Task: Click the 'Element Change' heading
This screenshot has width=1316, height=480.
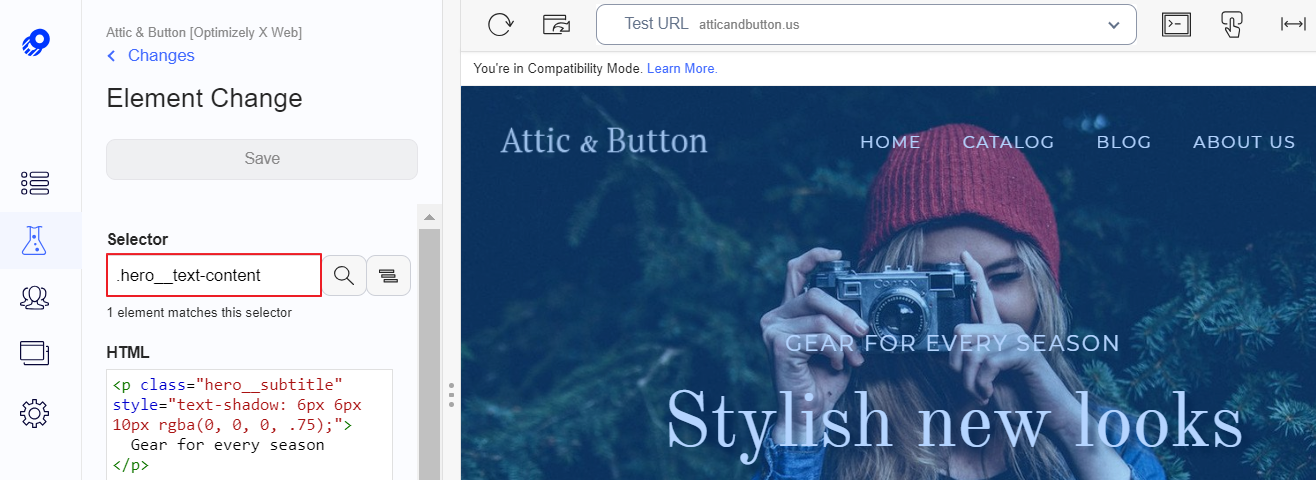Action: tap(204, 98)
